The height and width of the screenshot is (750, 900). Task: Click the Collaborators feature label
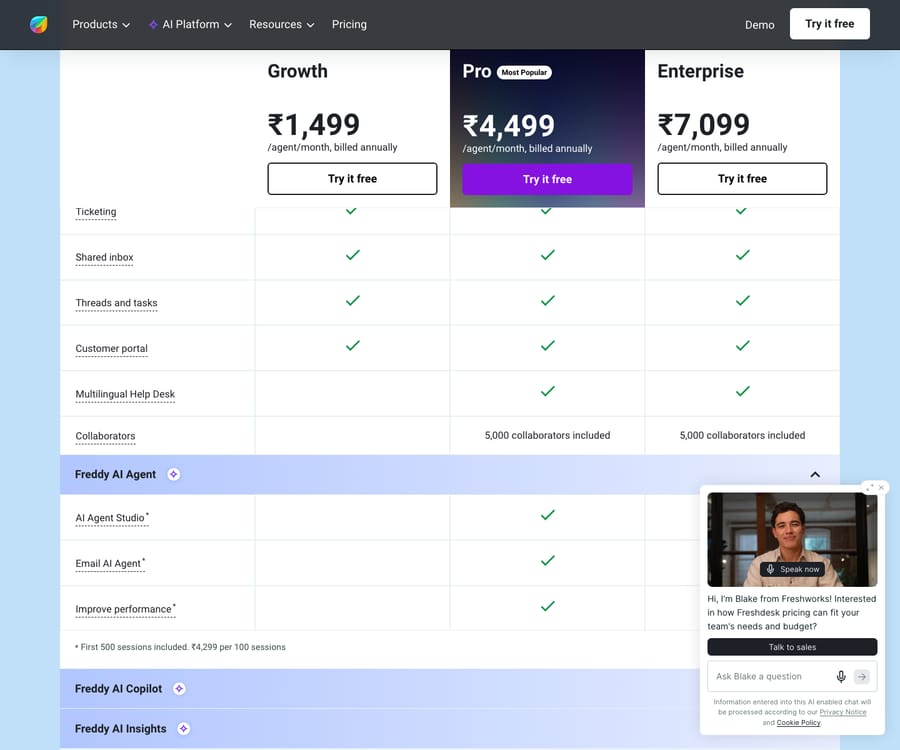click(x=106, y=436)
